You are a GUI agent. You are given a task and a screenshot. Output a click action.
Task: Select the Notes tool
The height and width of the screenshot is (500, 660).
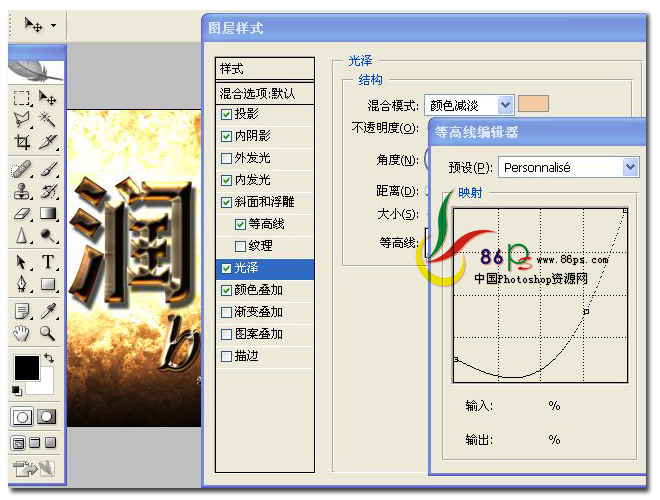pyautogui.click(x=21, y=311)
